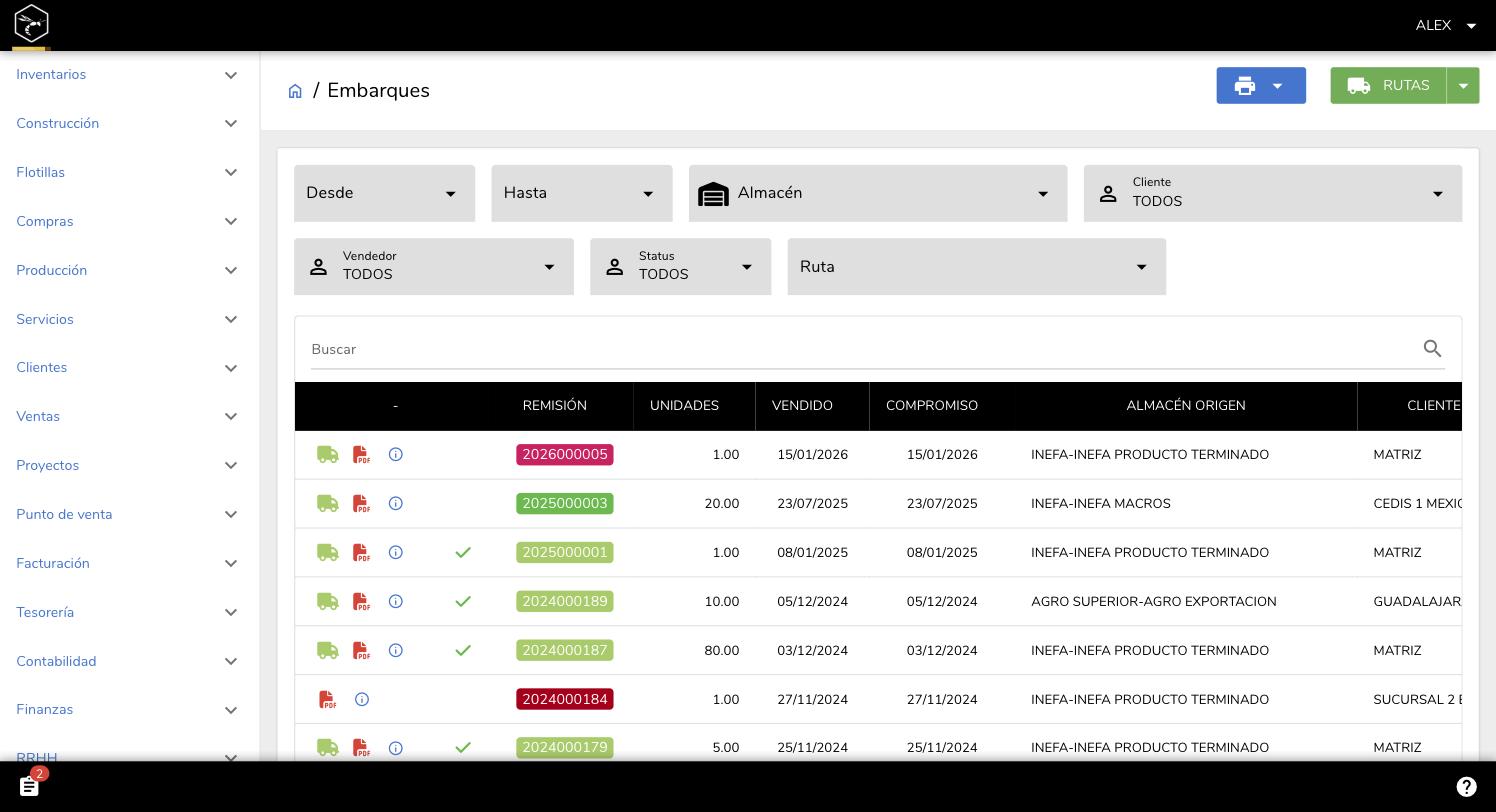1496x812 pixels.
Task: Open remisión badge 2025000003
Action: coord(565,504)
